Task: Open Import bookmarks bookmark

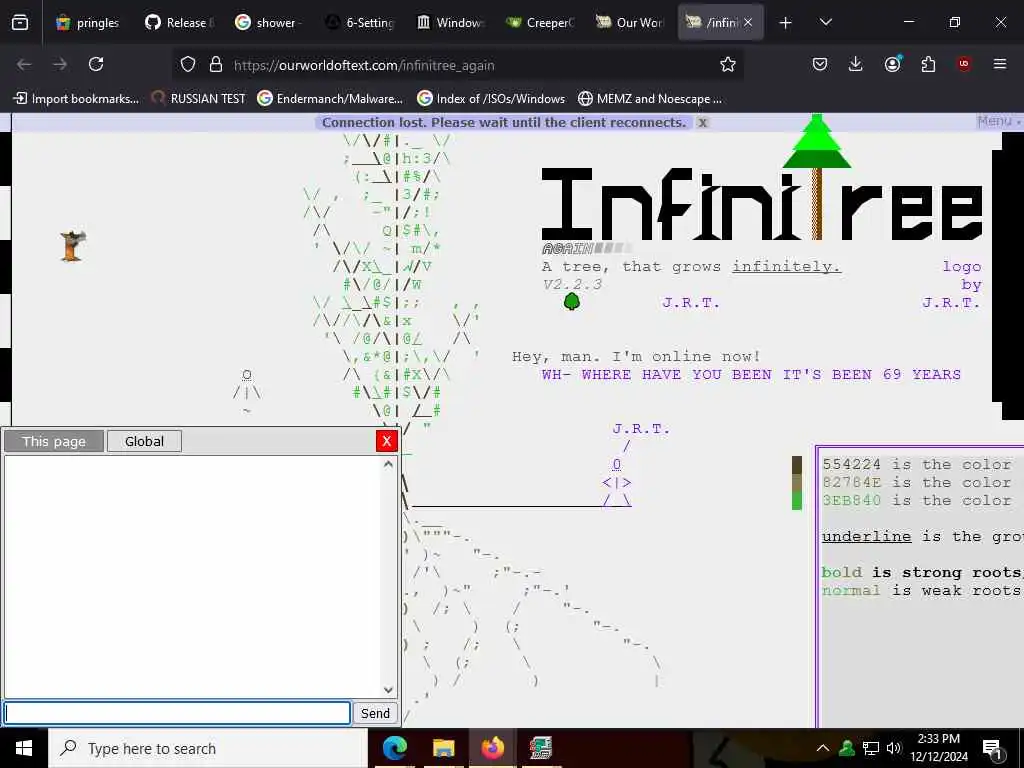Action: (76, 99)
